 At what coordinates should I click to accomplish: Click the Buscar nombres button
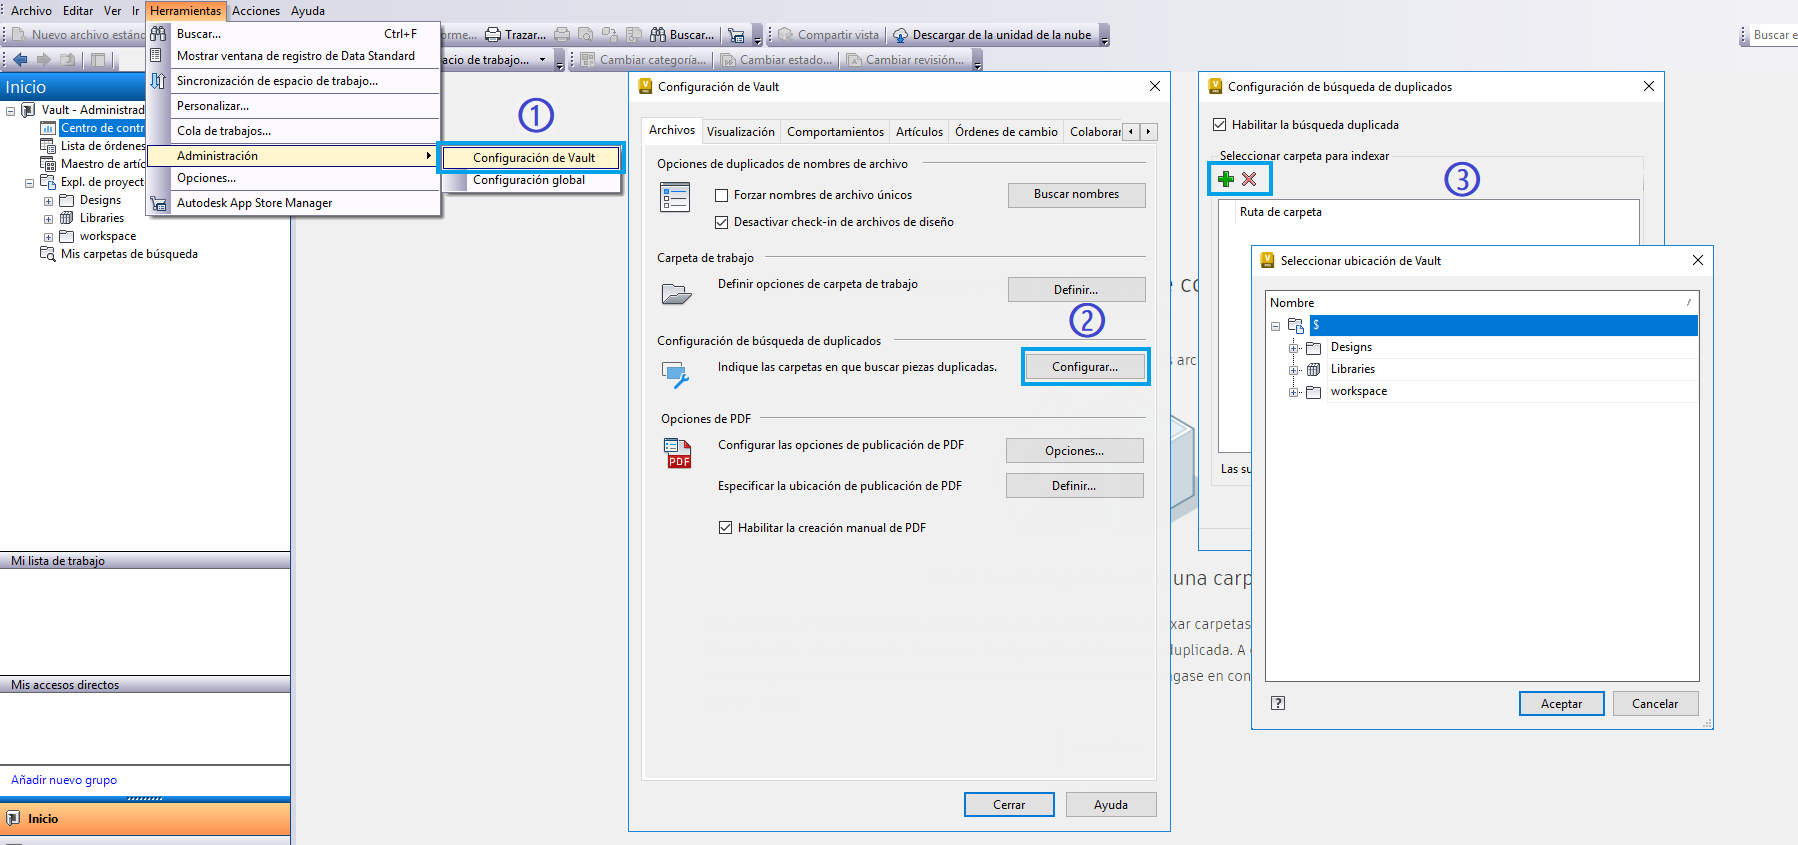[1076, 195]
